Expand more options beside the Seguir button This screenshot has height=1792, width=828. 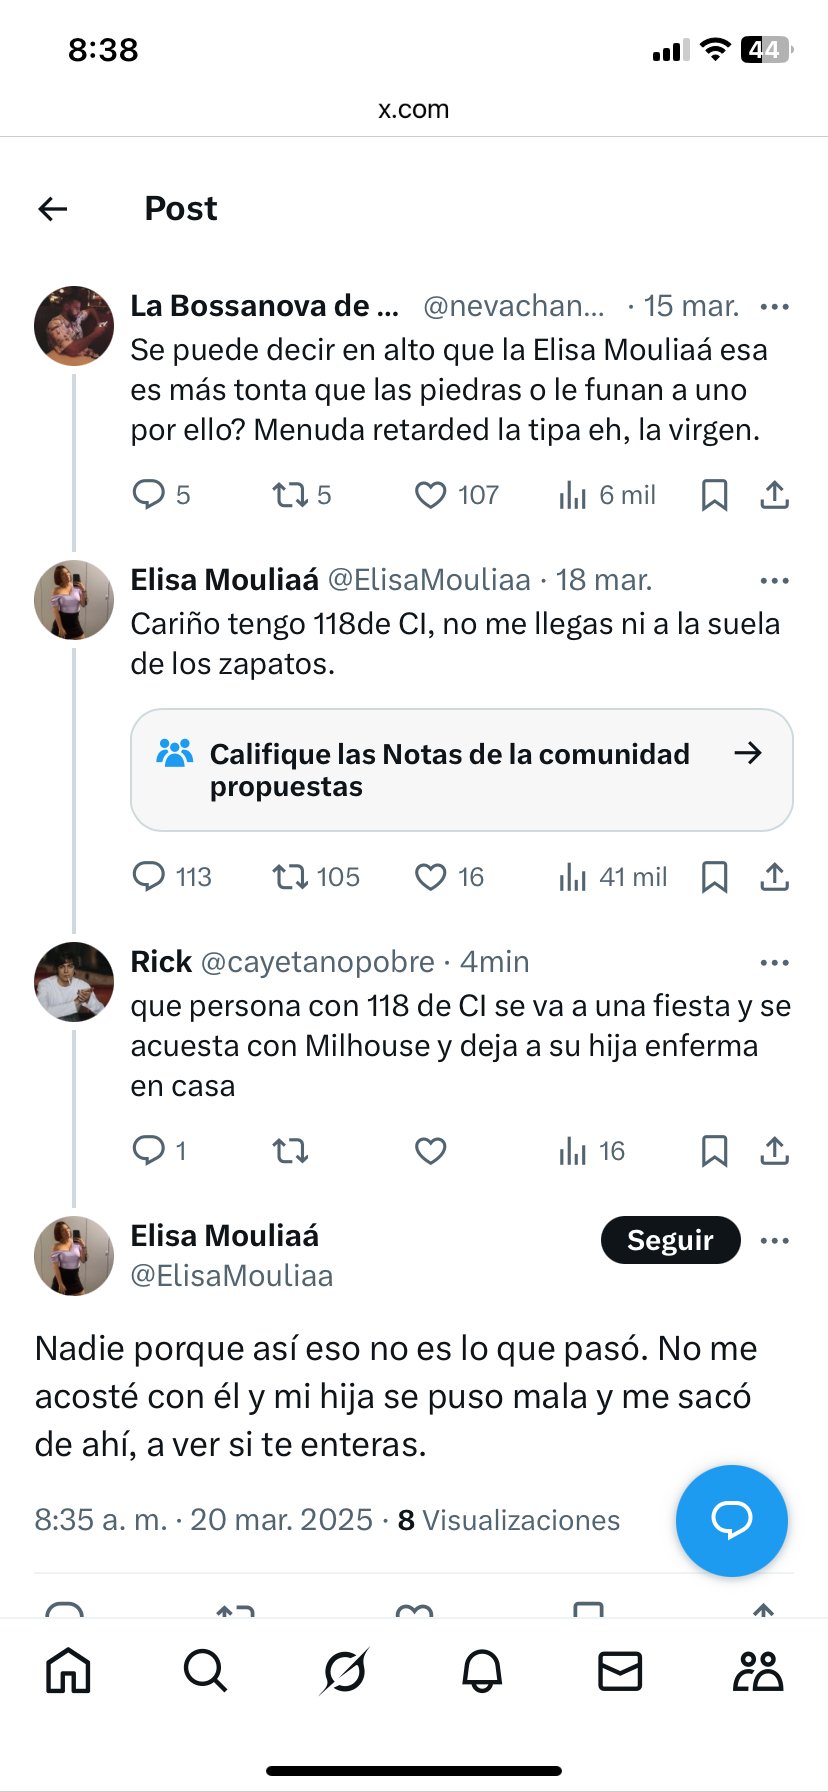click(x=775, y=1241)
